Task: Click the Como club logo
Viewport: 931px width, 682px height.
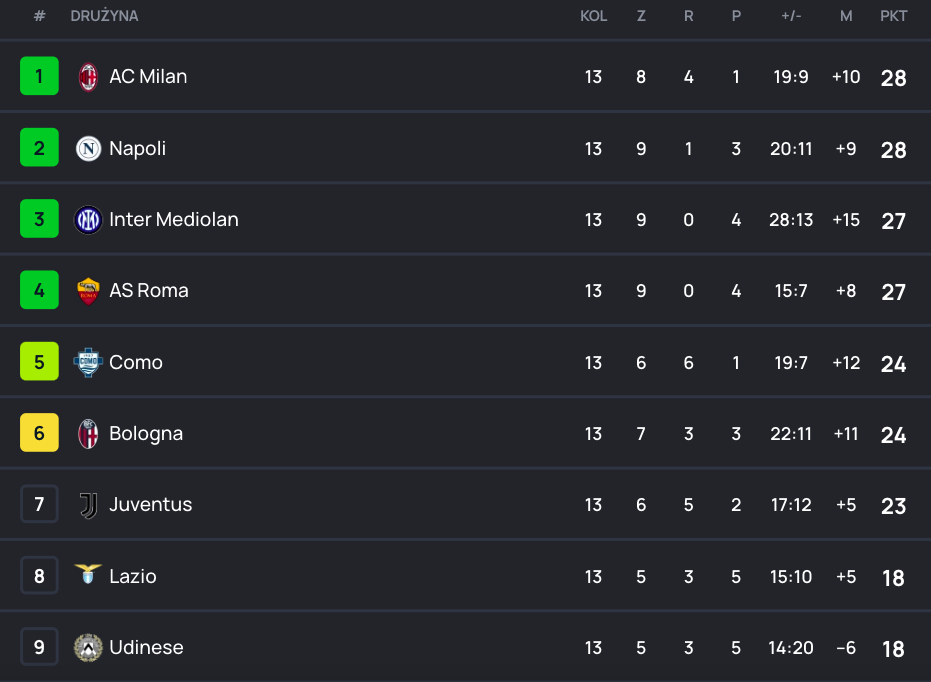Action: tap(88, 362)
